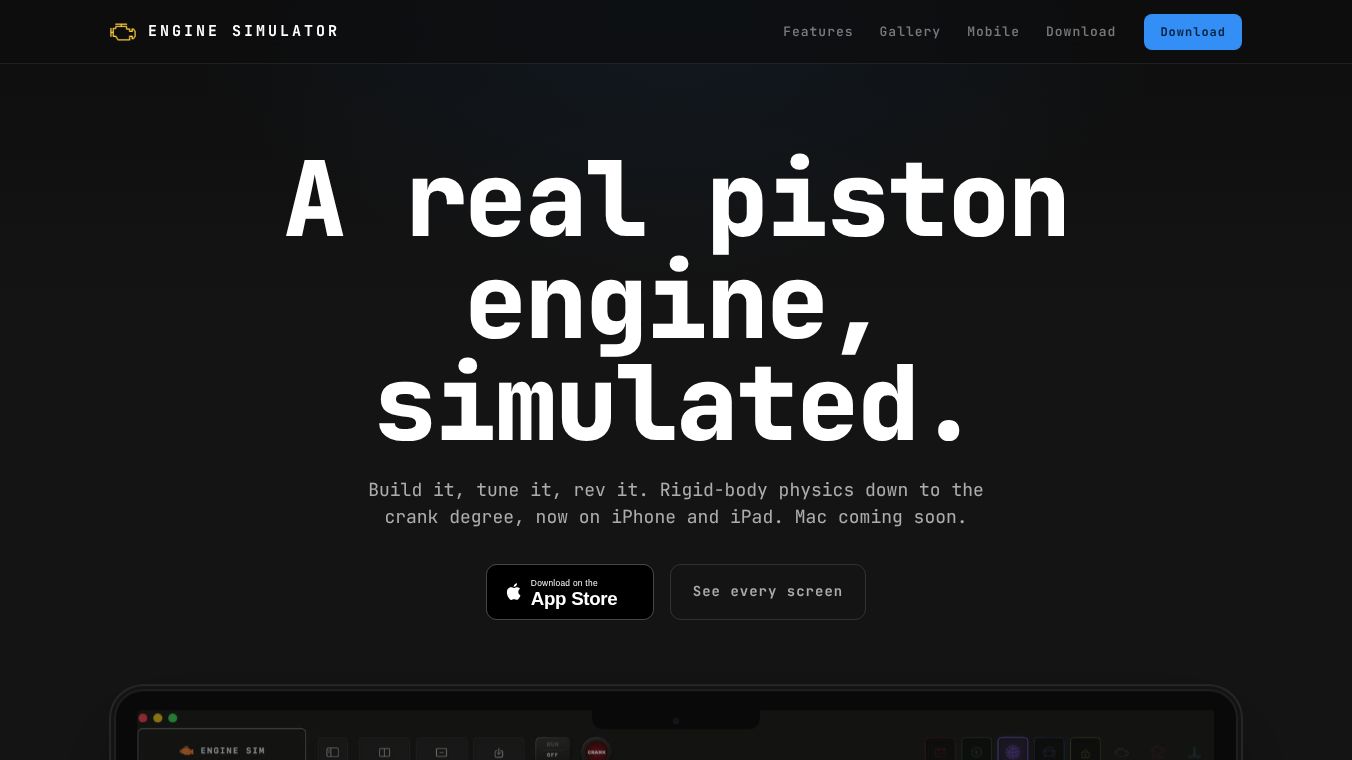Click the yellow minimize dot in preview window
1352x760 pixels.
click(x=158, y=718)
